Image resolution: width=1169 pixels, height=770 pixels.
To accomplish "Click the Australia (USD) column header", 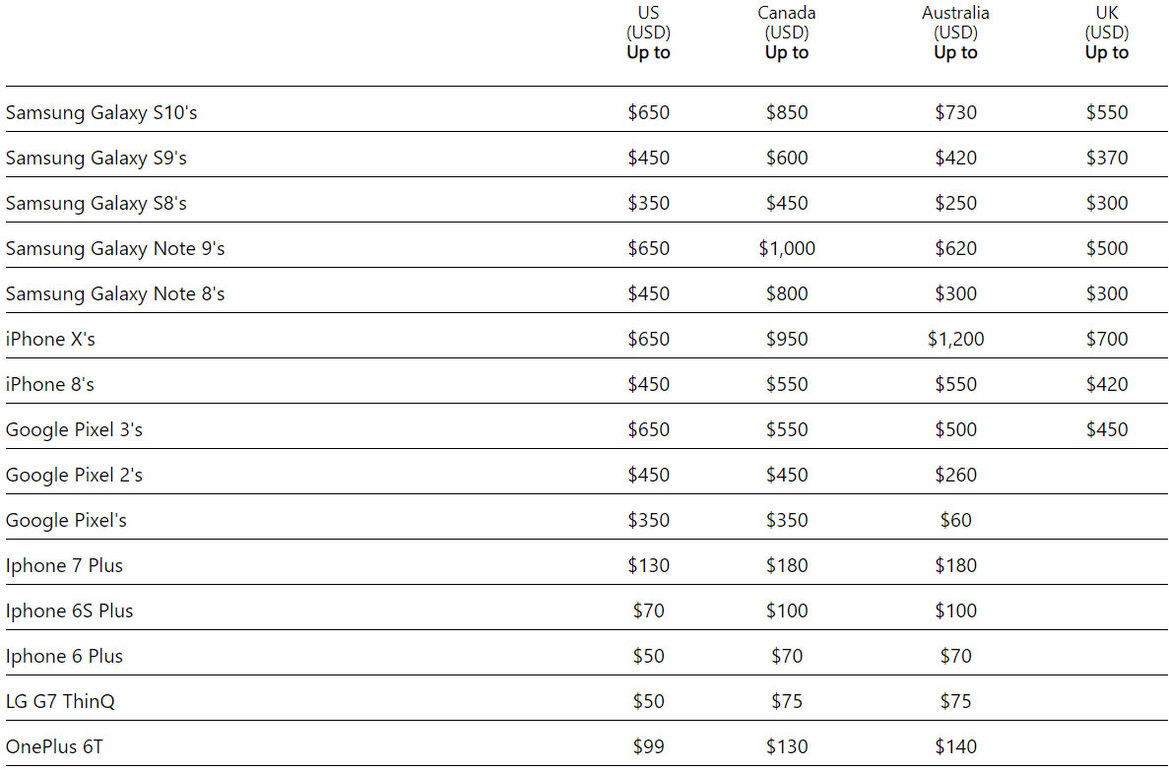I will tap(955, 33).
